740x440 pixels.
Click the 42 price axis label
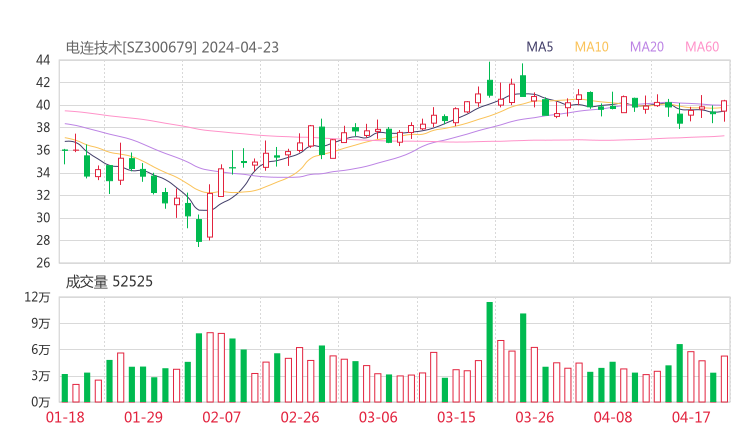[43, 83]
